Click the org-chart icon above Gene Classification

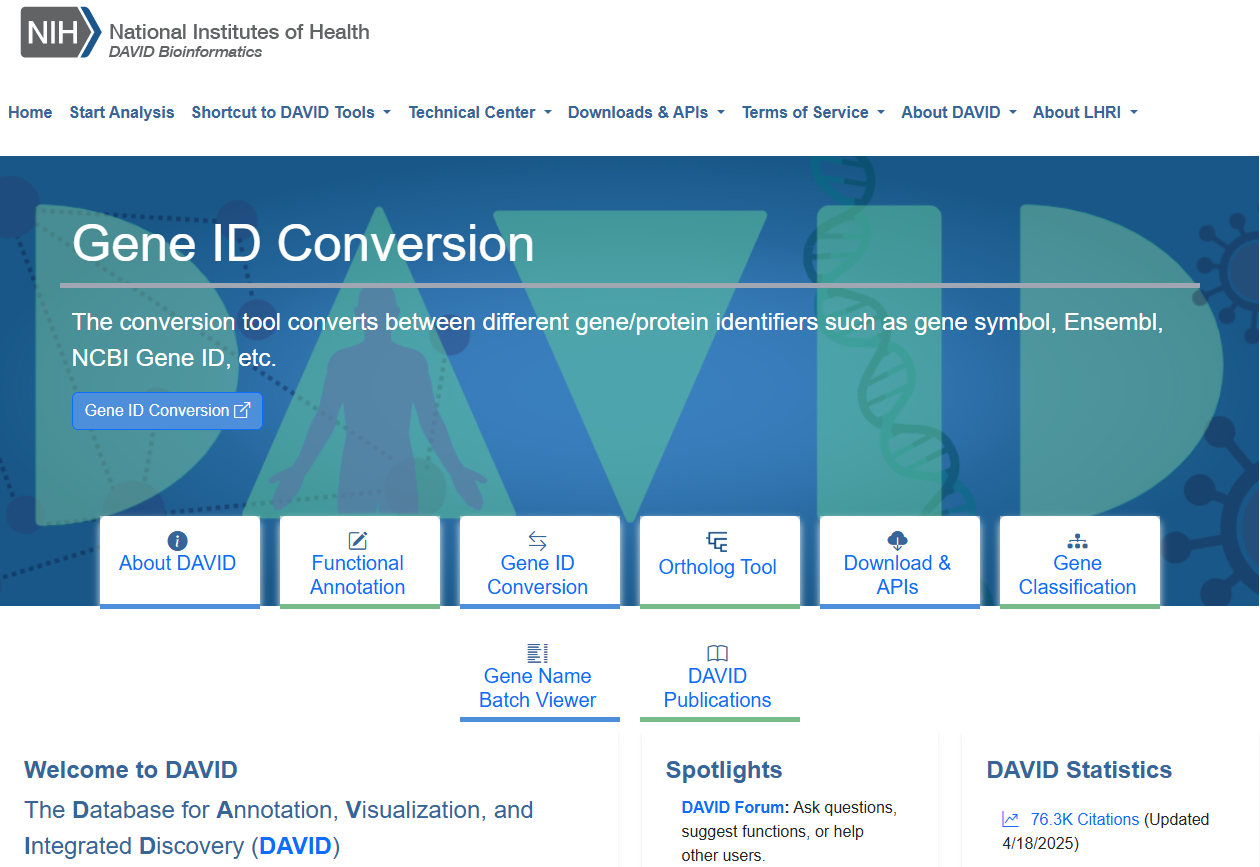1078,541
